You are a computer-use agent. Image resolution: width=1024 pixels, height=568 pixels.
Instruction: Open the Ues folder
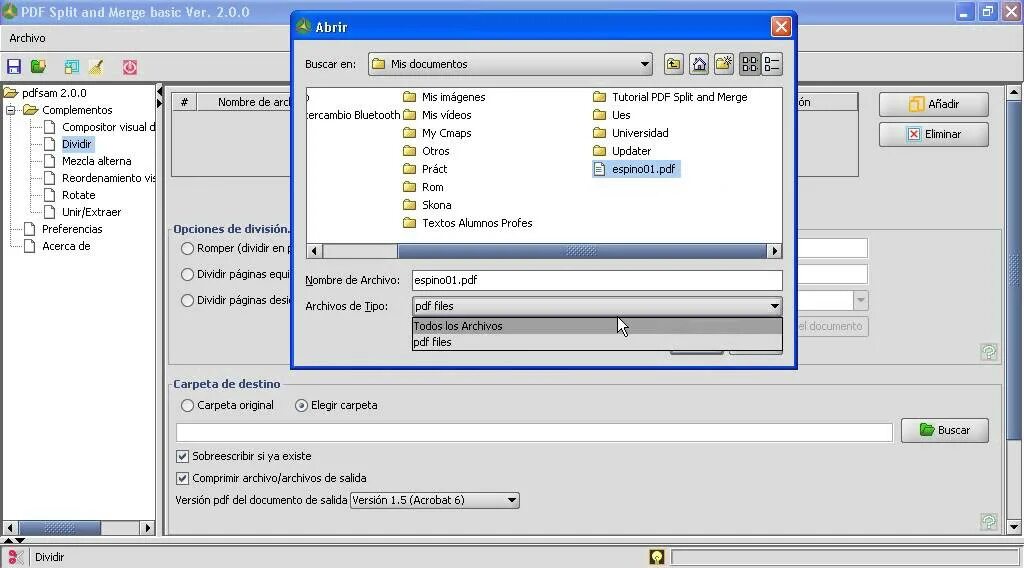pyautogui.click(x=611, y=115)
